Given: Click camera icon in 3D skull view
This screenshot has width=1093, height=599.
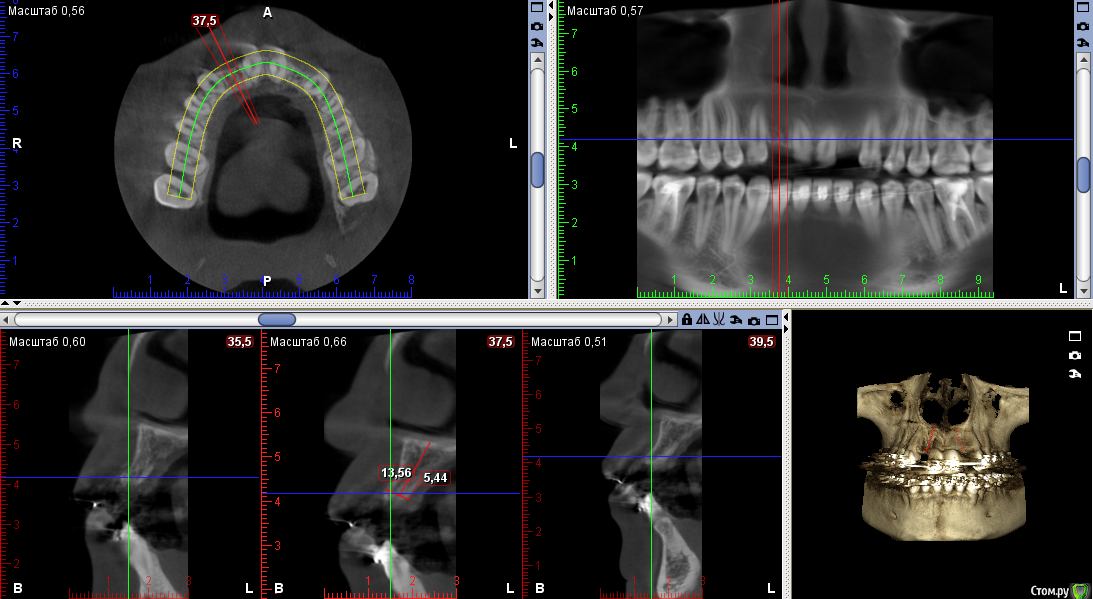Looking at the screenshot, I should tap(1075, 355).
